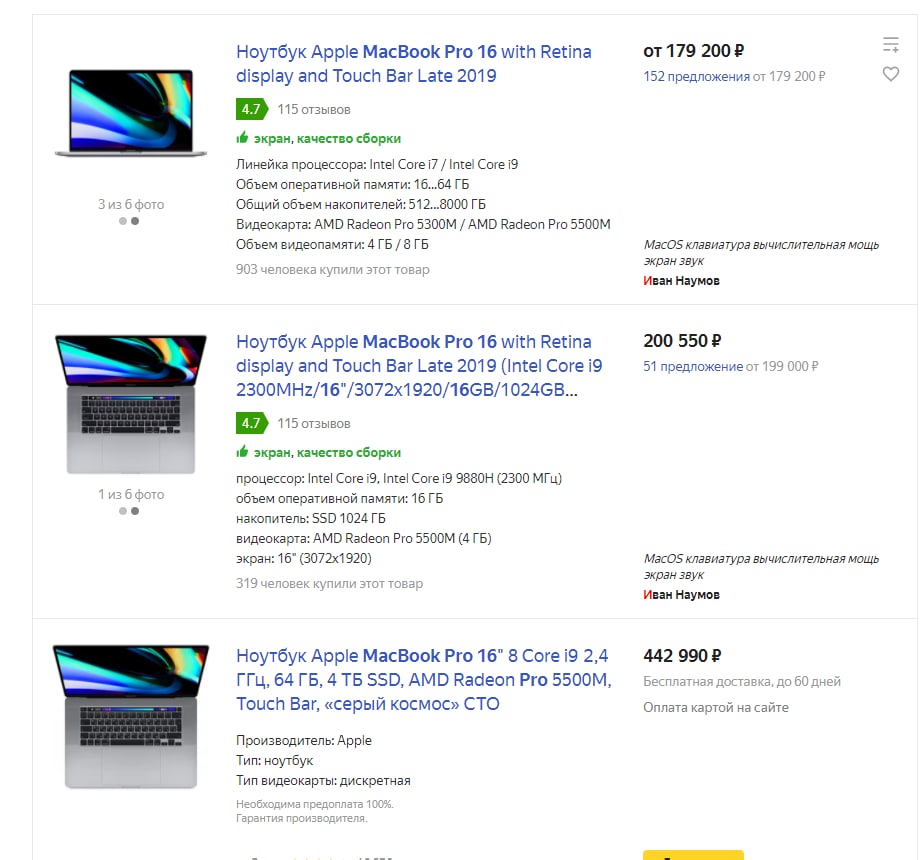Click the third laptop thumbnail image
The height and width of the screenshot is (860, 924).
(x=131, y=716)
